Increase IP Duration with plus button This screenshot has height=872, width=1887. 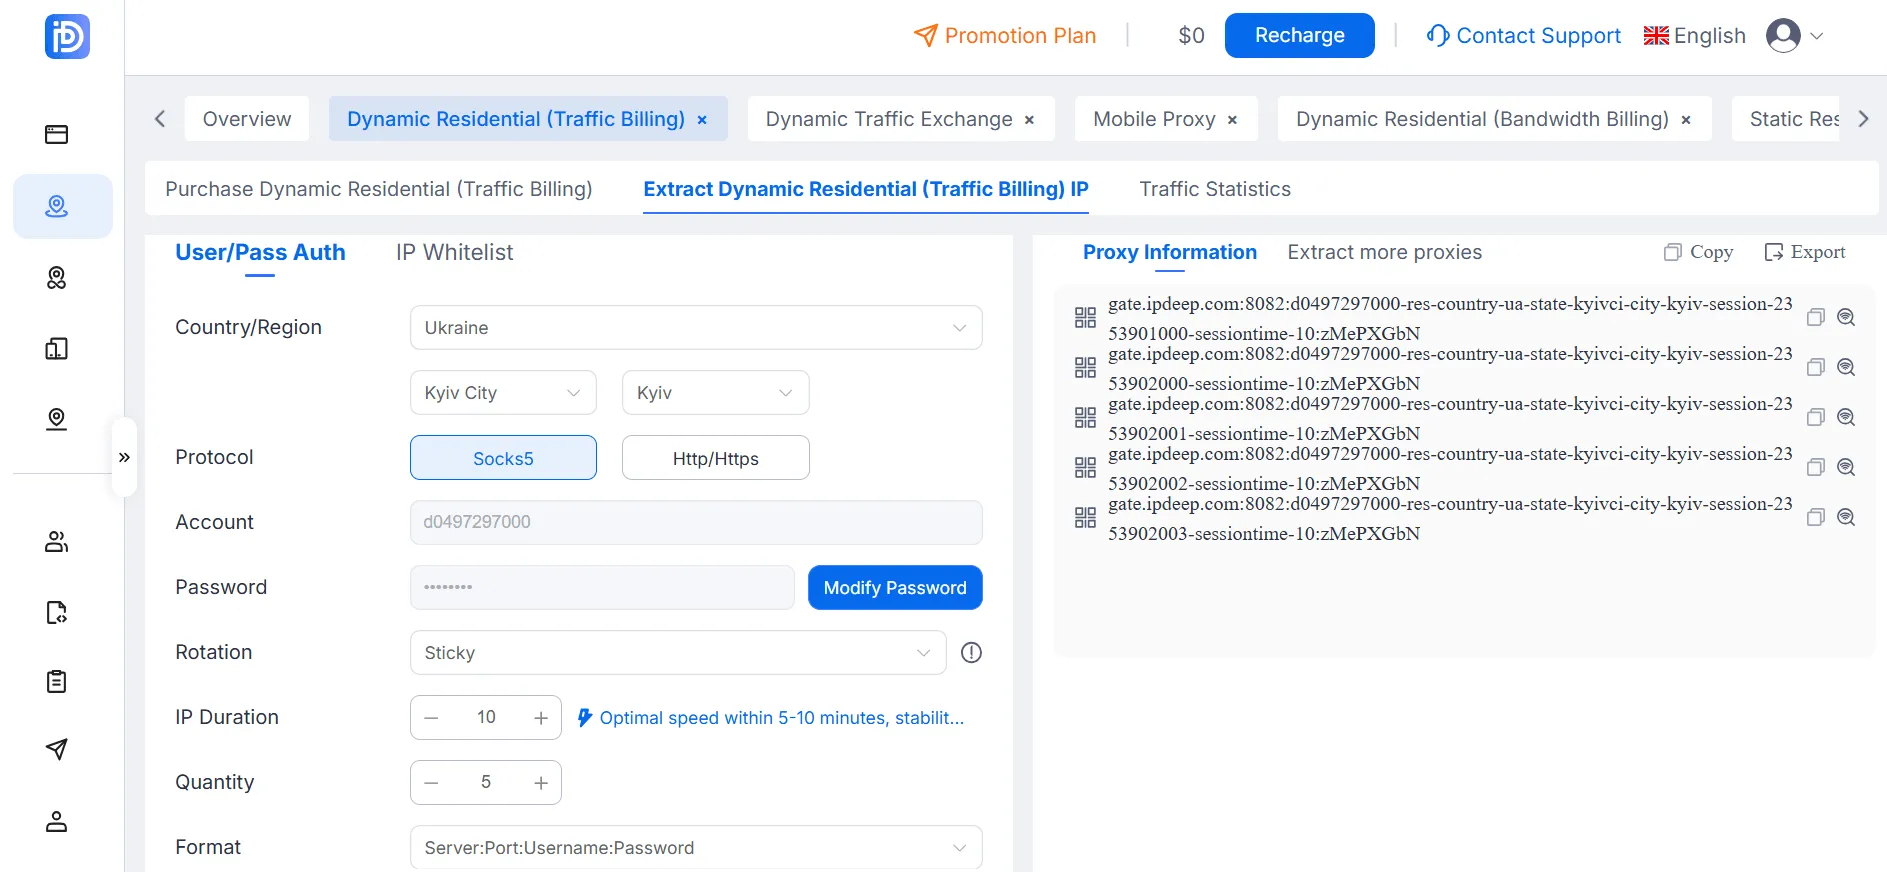tap(541, 718)
